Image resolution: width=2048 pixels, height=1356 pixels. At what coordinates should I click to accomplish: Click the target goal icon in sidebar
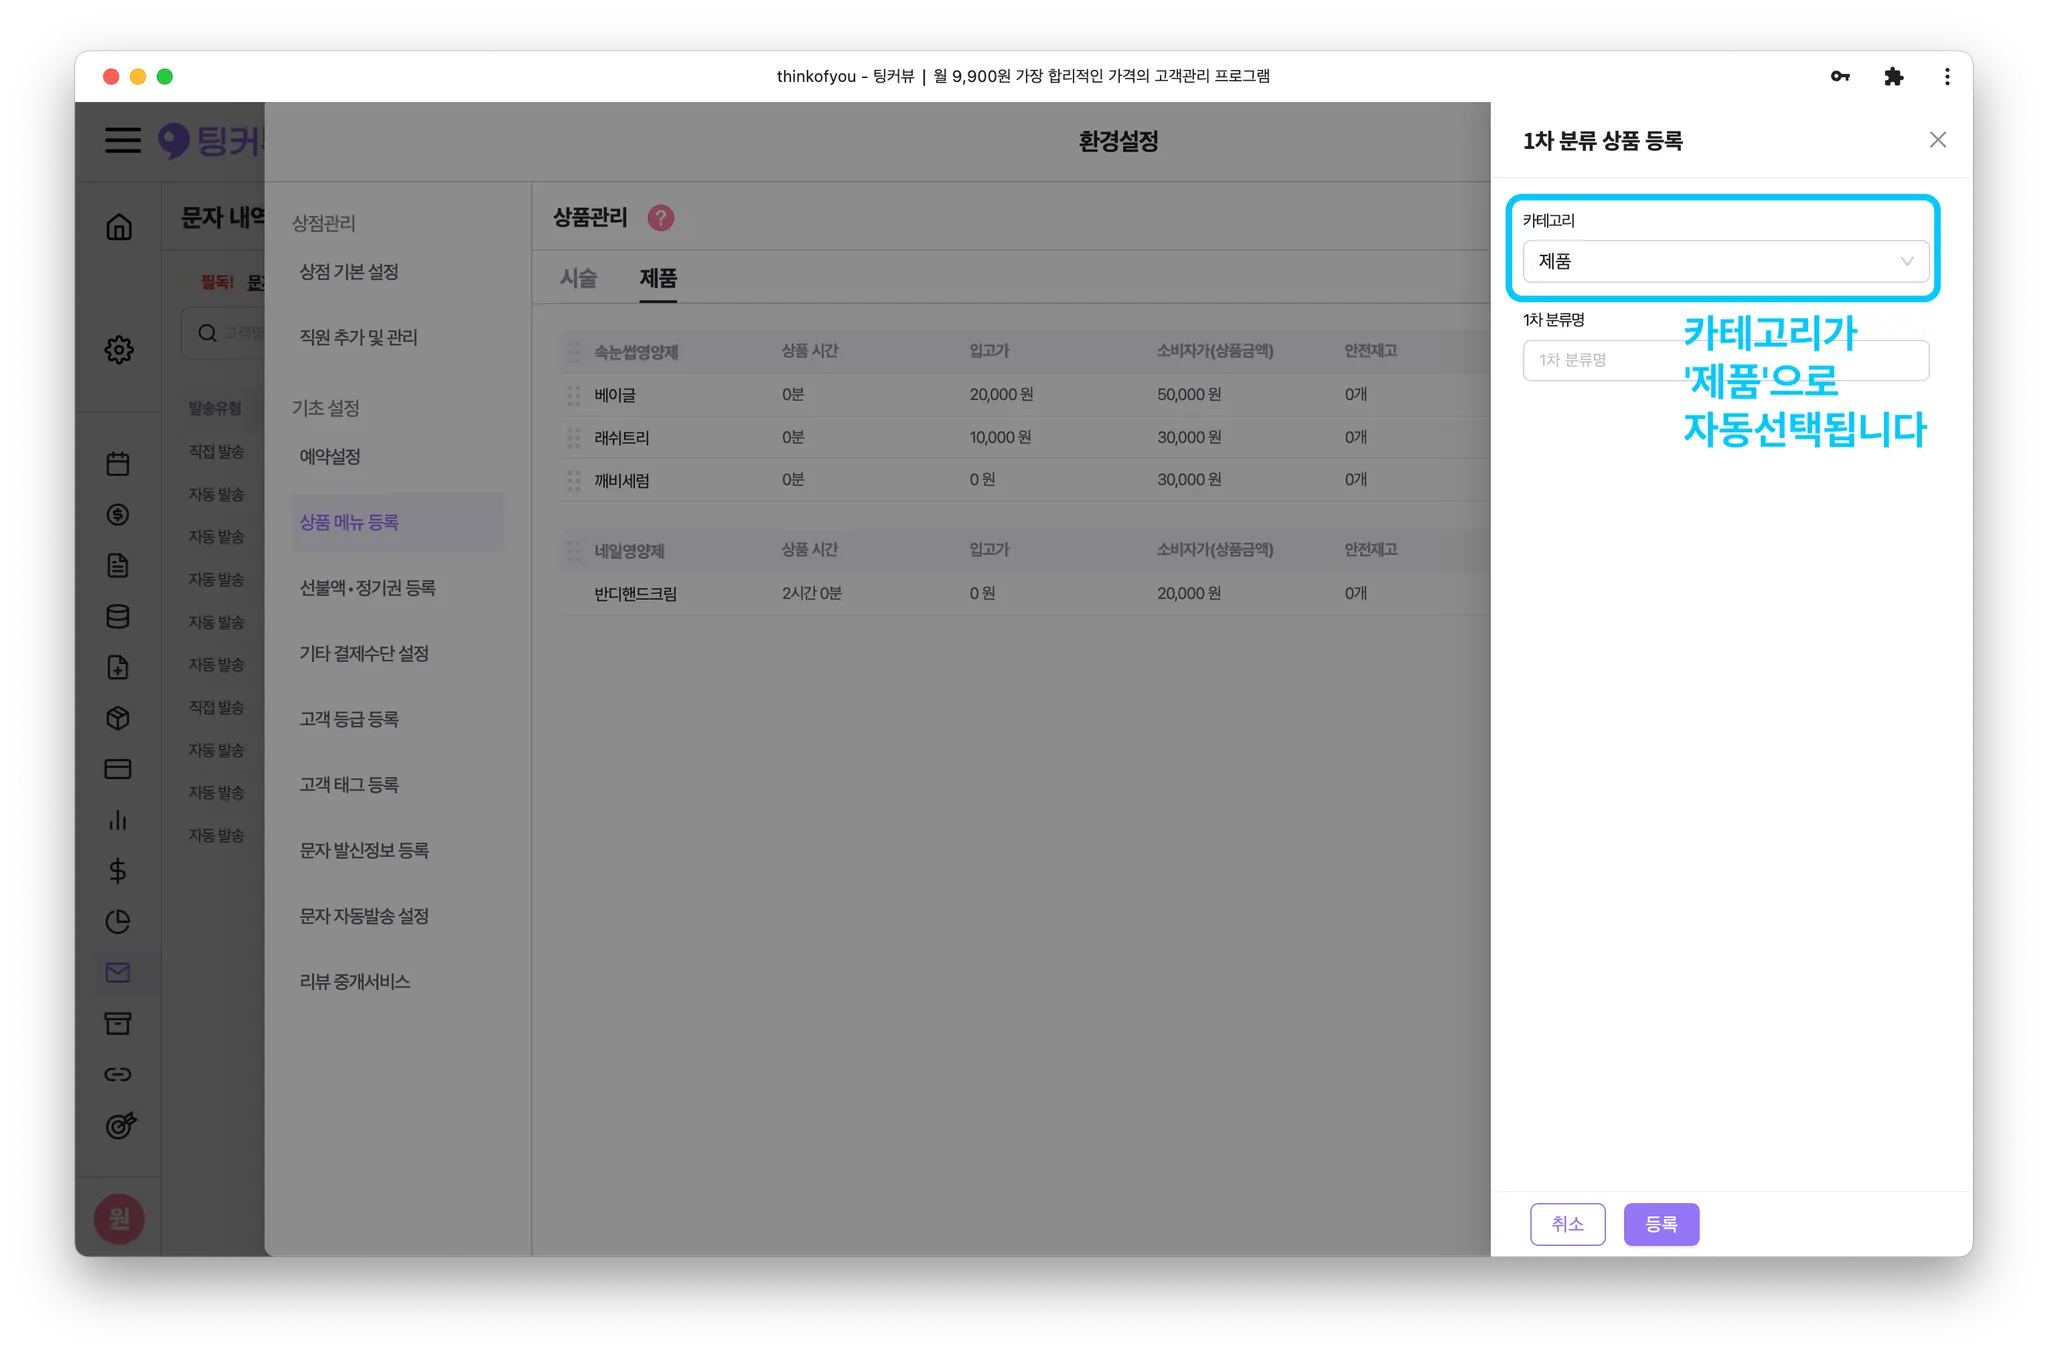(x=120, y=1125)
